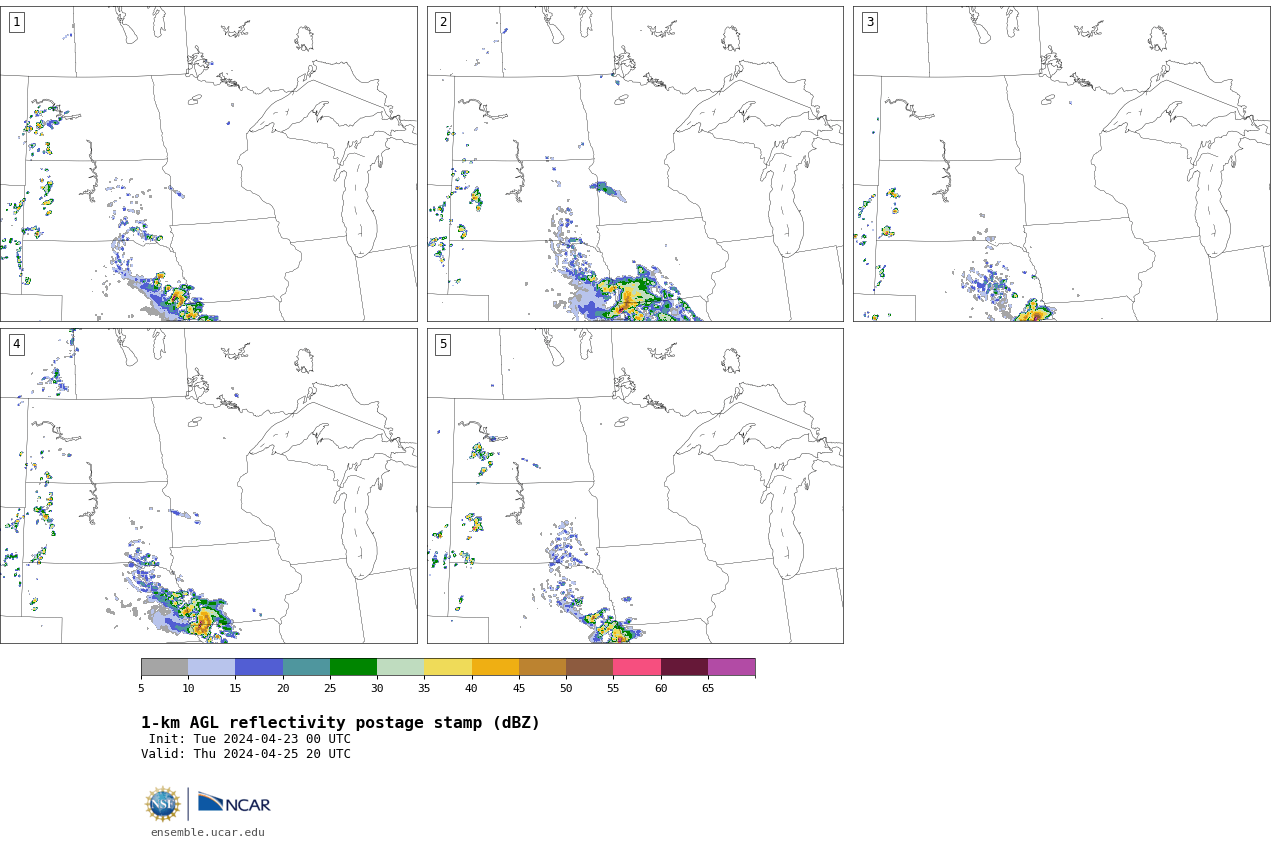Screen dimensions: 1280x844
Task: Click the teal 20-25 dBZ swatch
Action: tap(306, 667)
